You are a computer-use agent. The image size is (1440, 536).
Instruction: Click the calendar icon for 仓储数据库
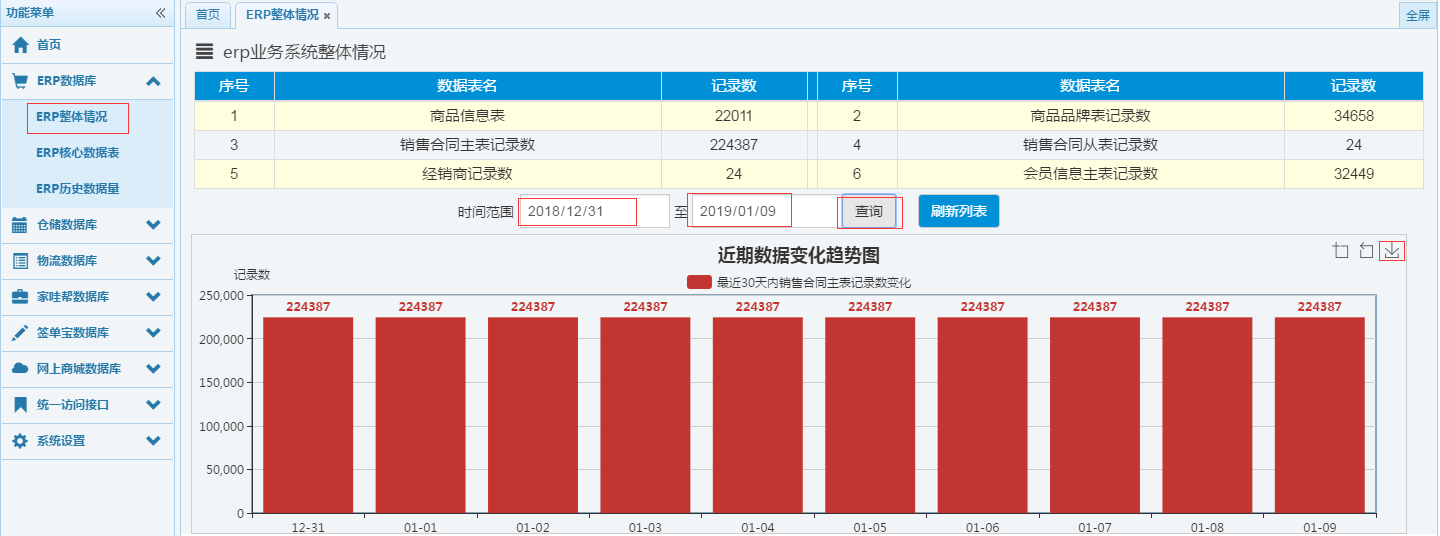coord(20,225)
